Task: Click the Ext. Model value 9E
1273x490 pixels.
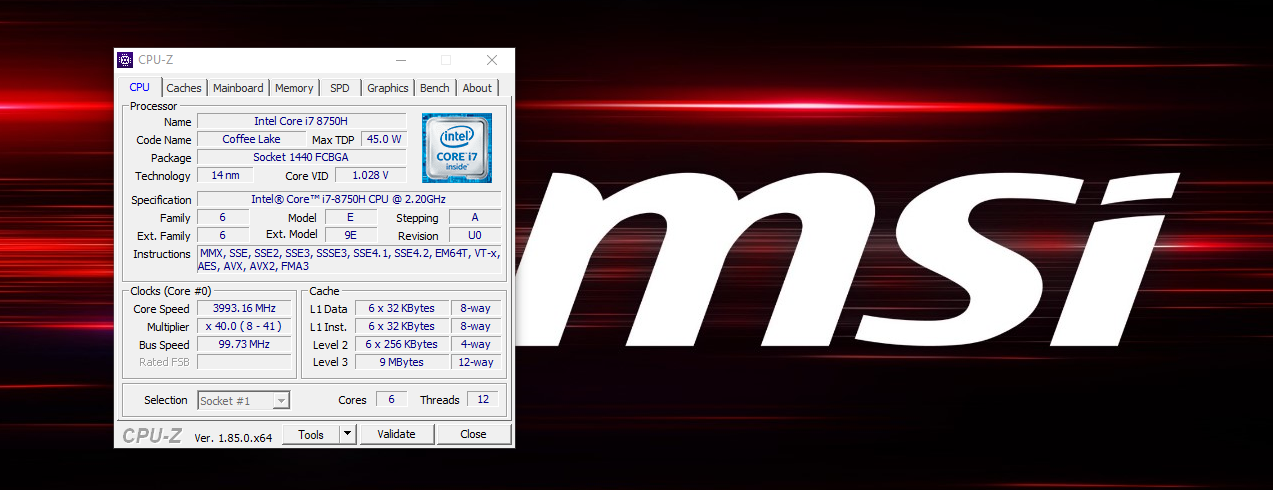Action: tap(350, 235)
